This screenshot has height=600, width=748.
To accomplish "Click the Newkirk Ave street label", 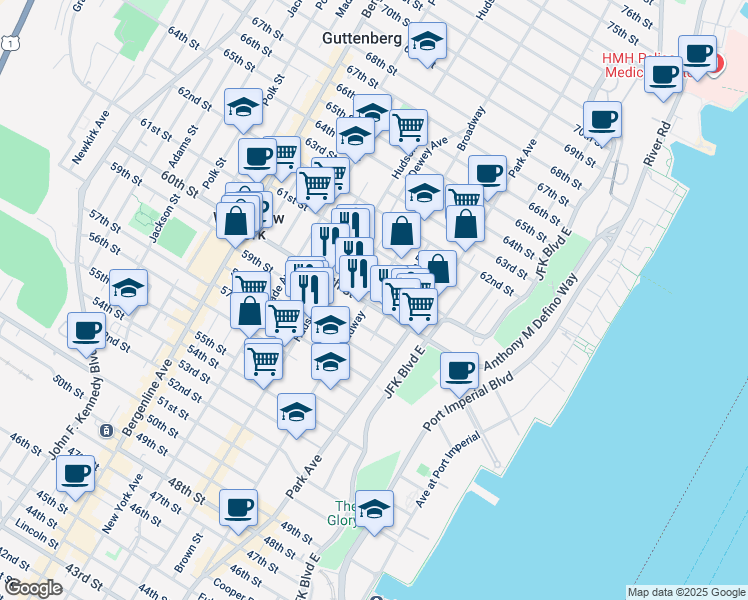I will pos(91,137).
